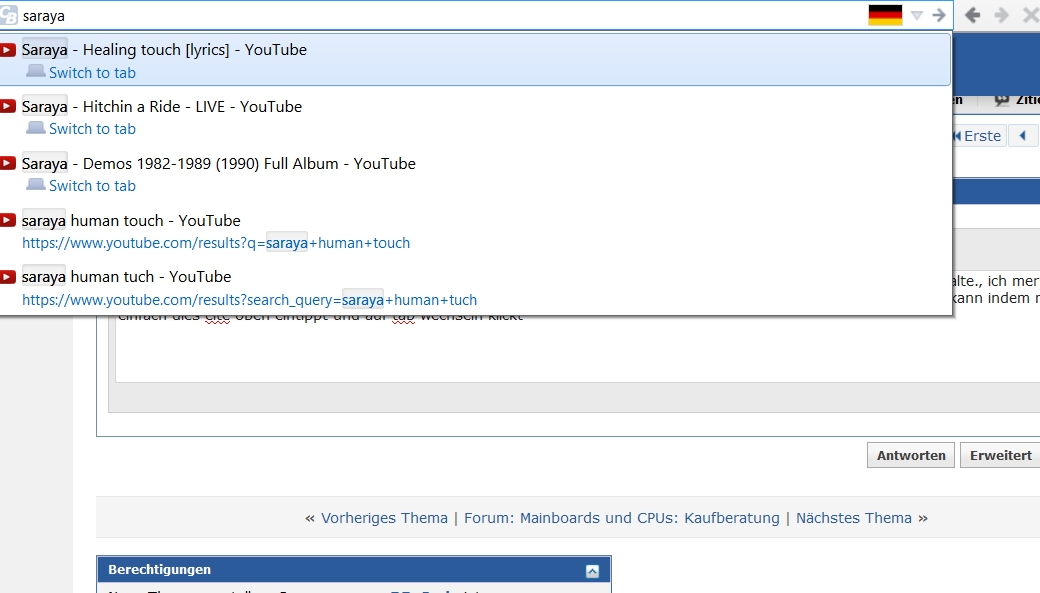Click YouTube icon beside 'saraya human touch'
Image resolution: width=1040 pixels, height=593 pixels.
pos(8,220)
